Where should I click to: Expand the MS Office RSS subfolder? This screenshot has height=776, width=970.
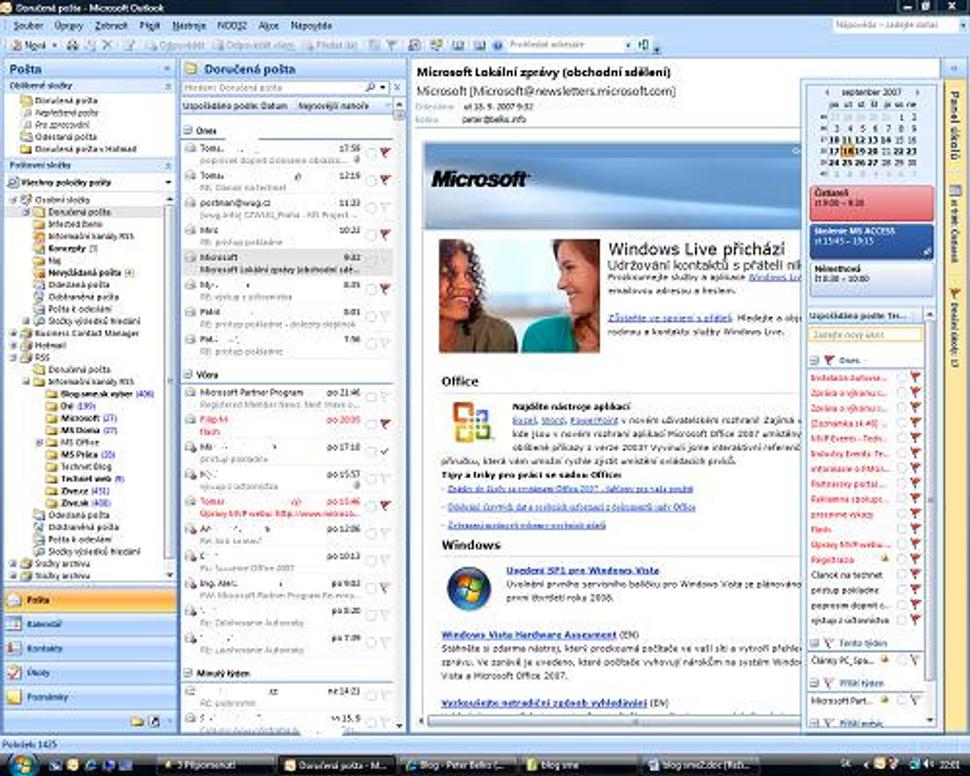point(40,442)
